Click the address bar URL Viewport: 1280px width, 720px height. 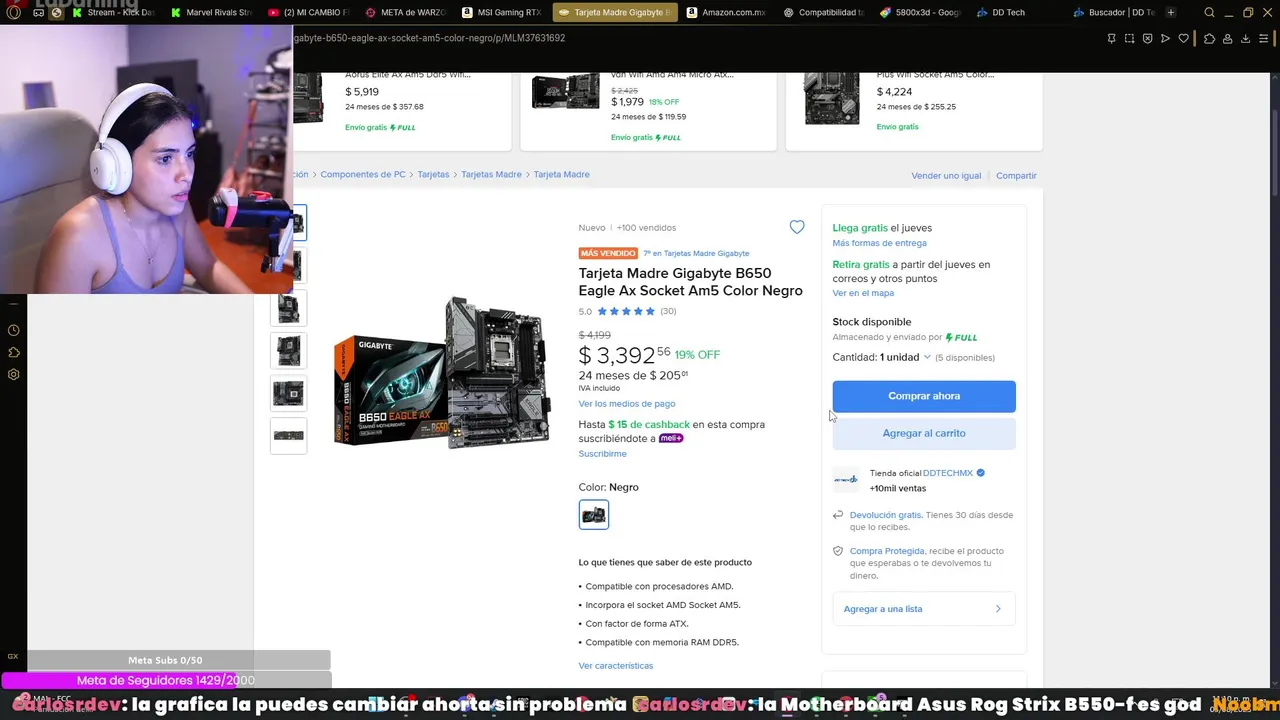pos(429,38)
